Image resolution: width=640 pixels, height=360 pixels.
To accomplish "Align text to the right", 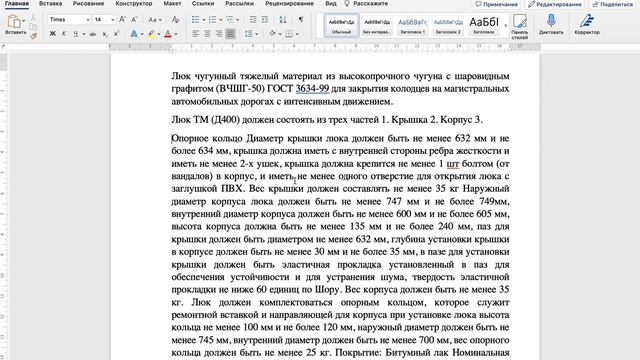I will click(x=219, y=34).
